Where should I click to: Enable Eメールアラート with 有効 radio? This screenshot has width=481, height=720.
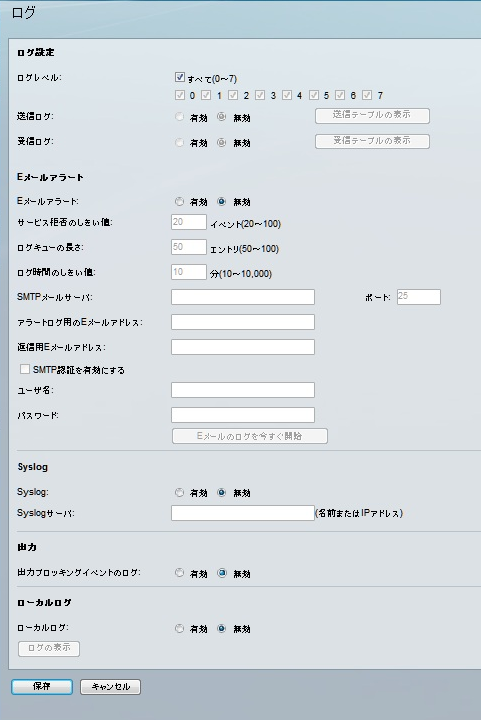point(179,201)
